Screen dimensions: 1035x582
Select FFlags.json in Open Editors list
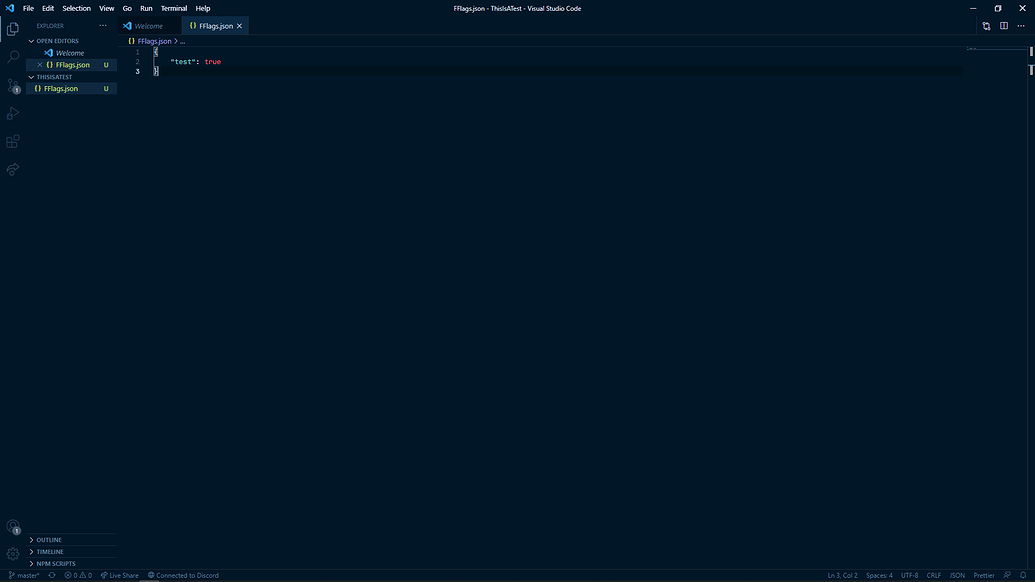point(73,65)
